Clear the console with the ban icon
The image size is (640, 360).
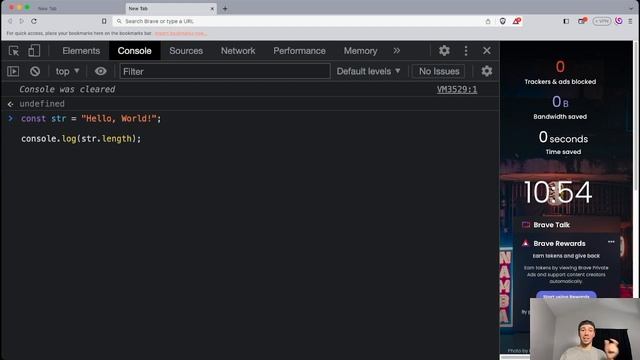[x=35, y=71]
